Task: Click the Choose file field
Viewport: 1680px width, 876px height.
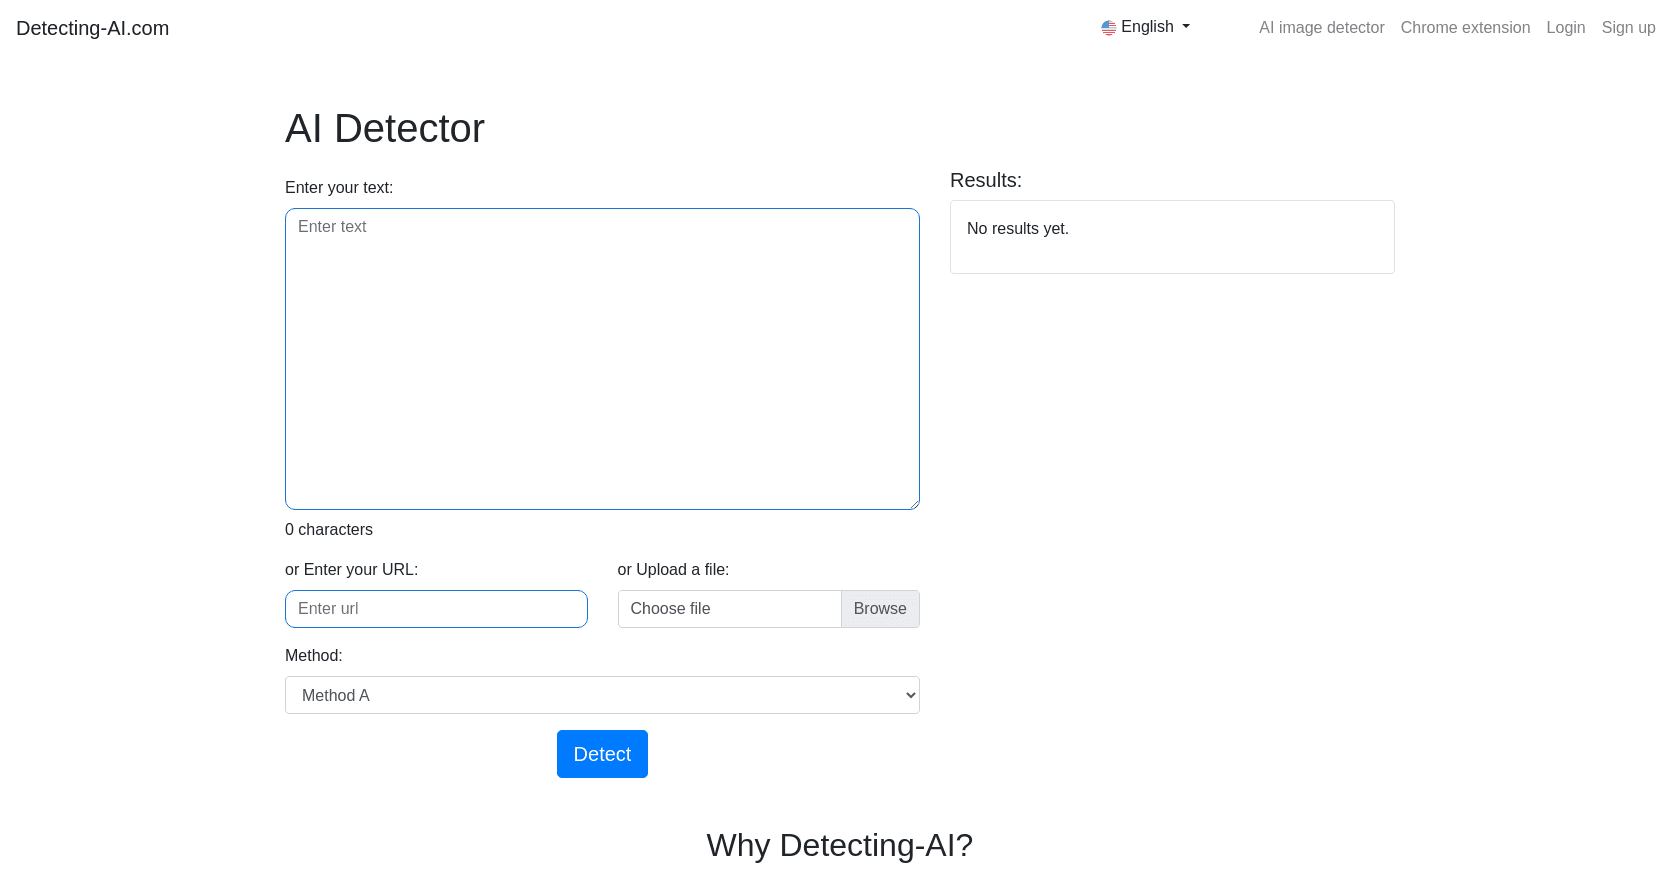Action: click(729, 608)
